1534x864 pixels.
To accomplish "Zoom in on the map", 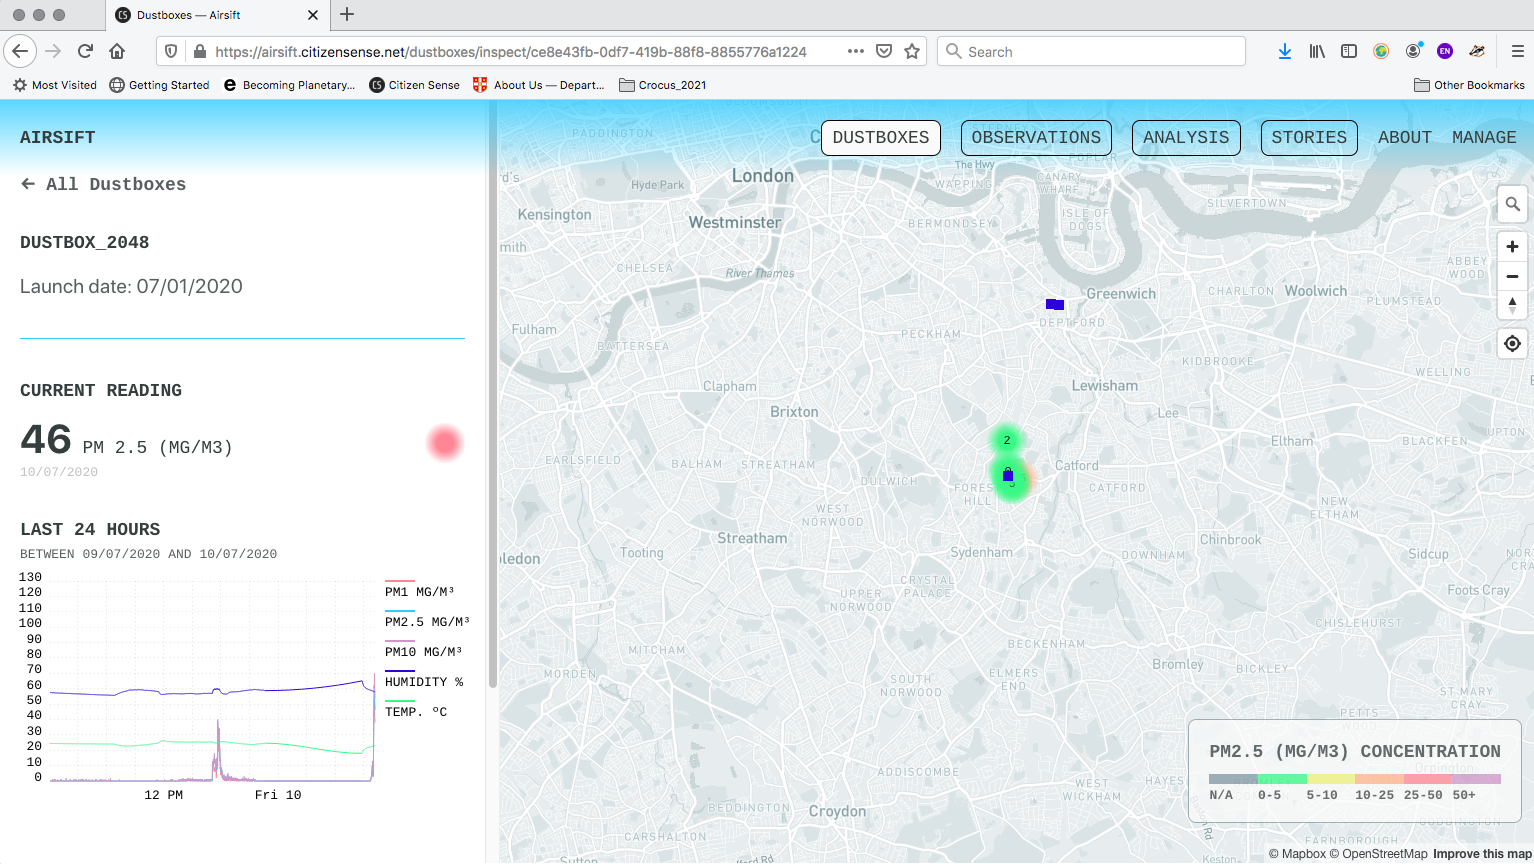I will click(x=1512, y=247).
